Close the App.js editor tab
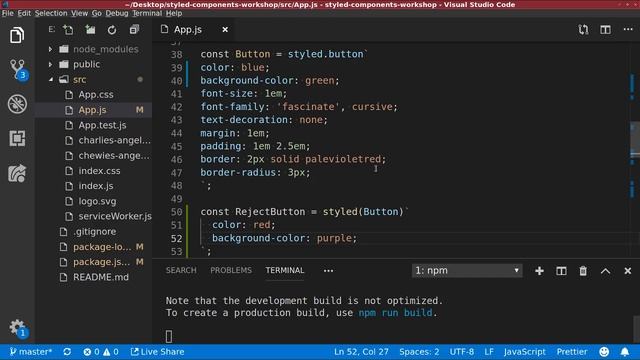 (225, 29)
